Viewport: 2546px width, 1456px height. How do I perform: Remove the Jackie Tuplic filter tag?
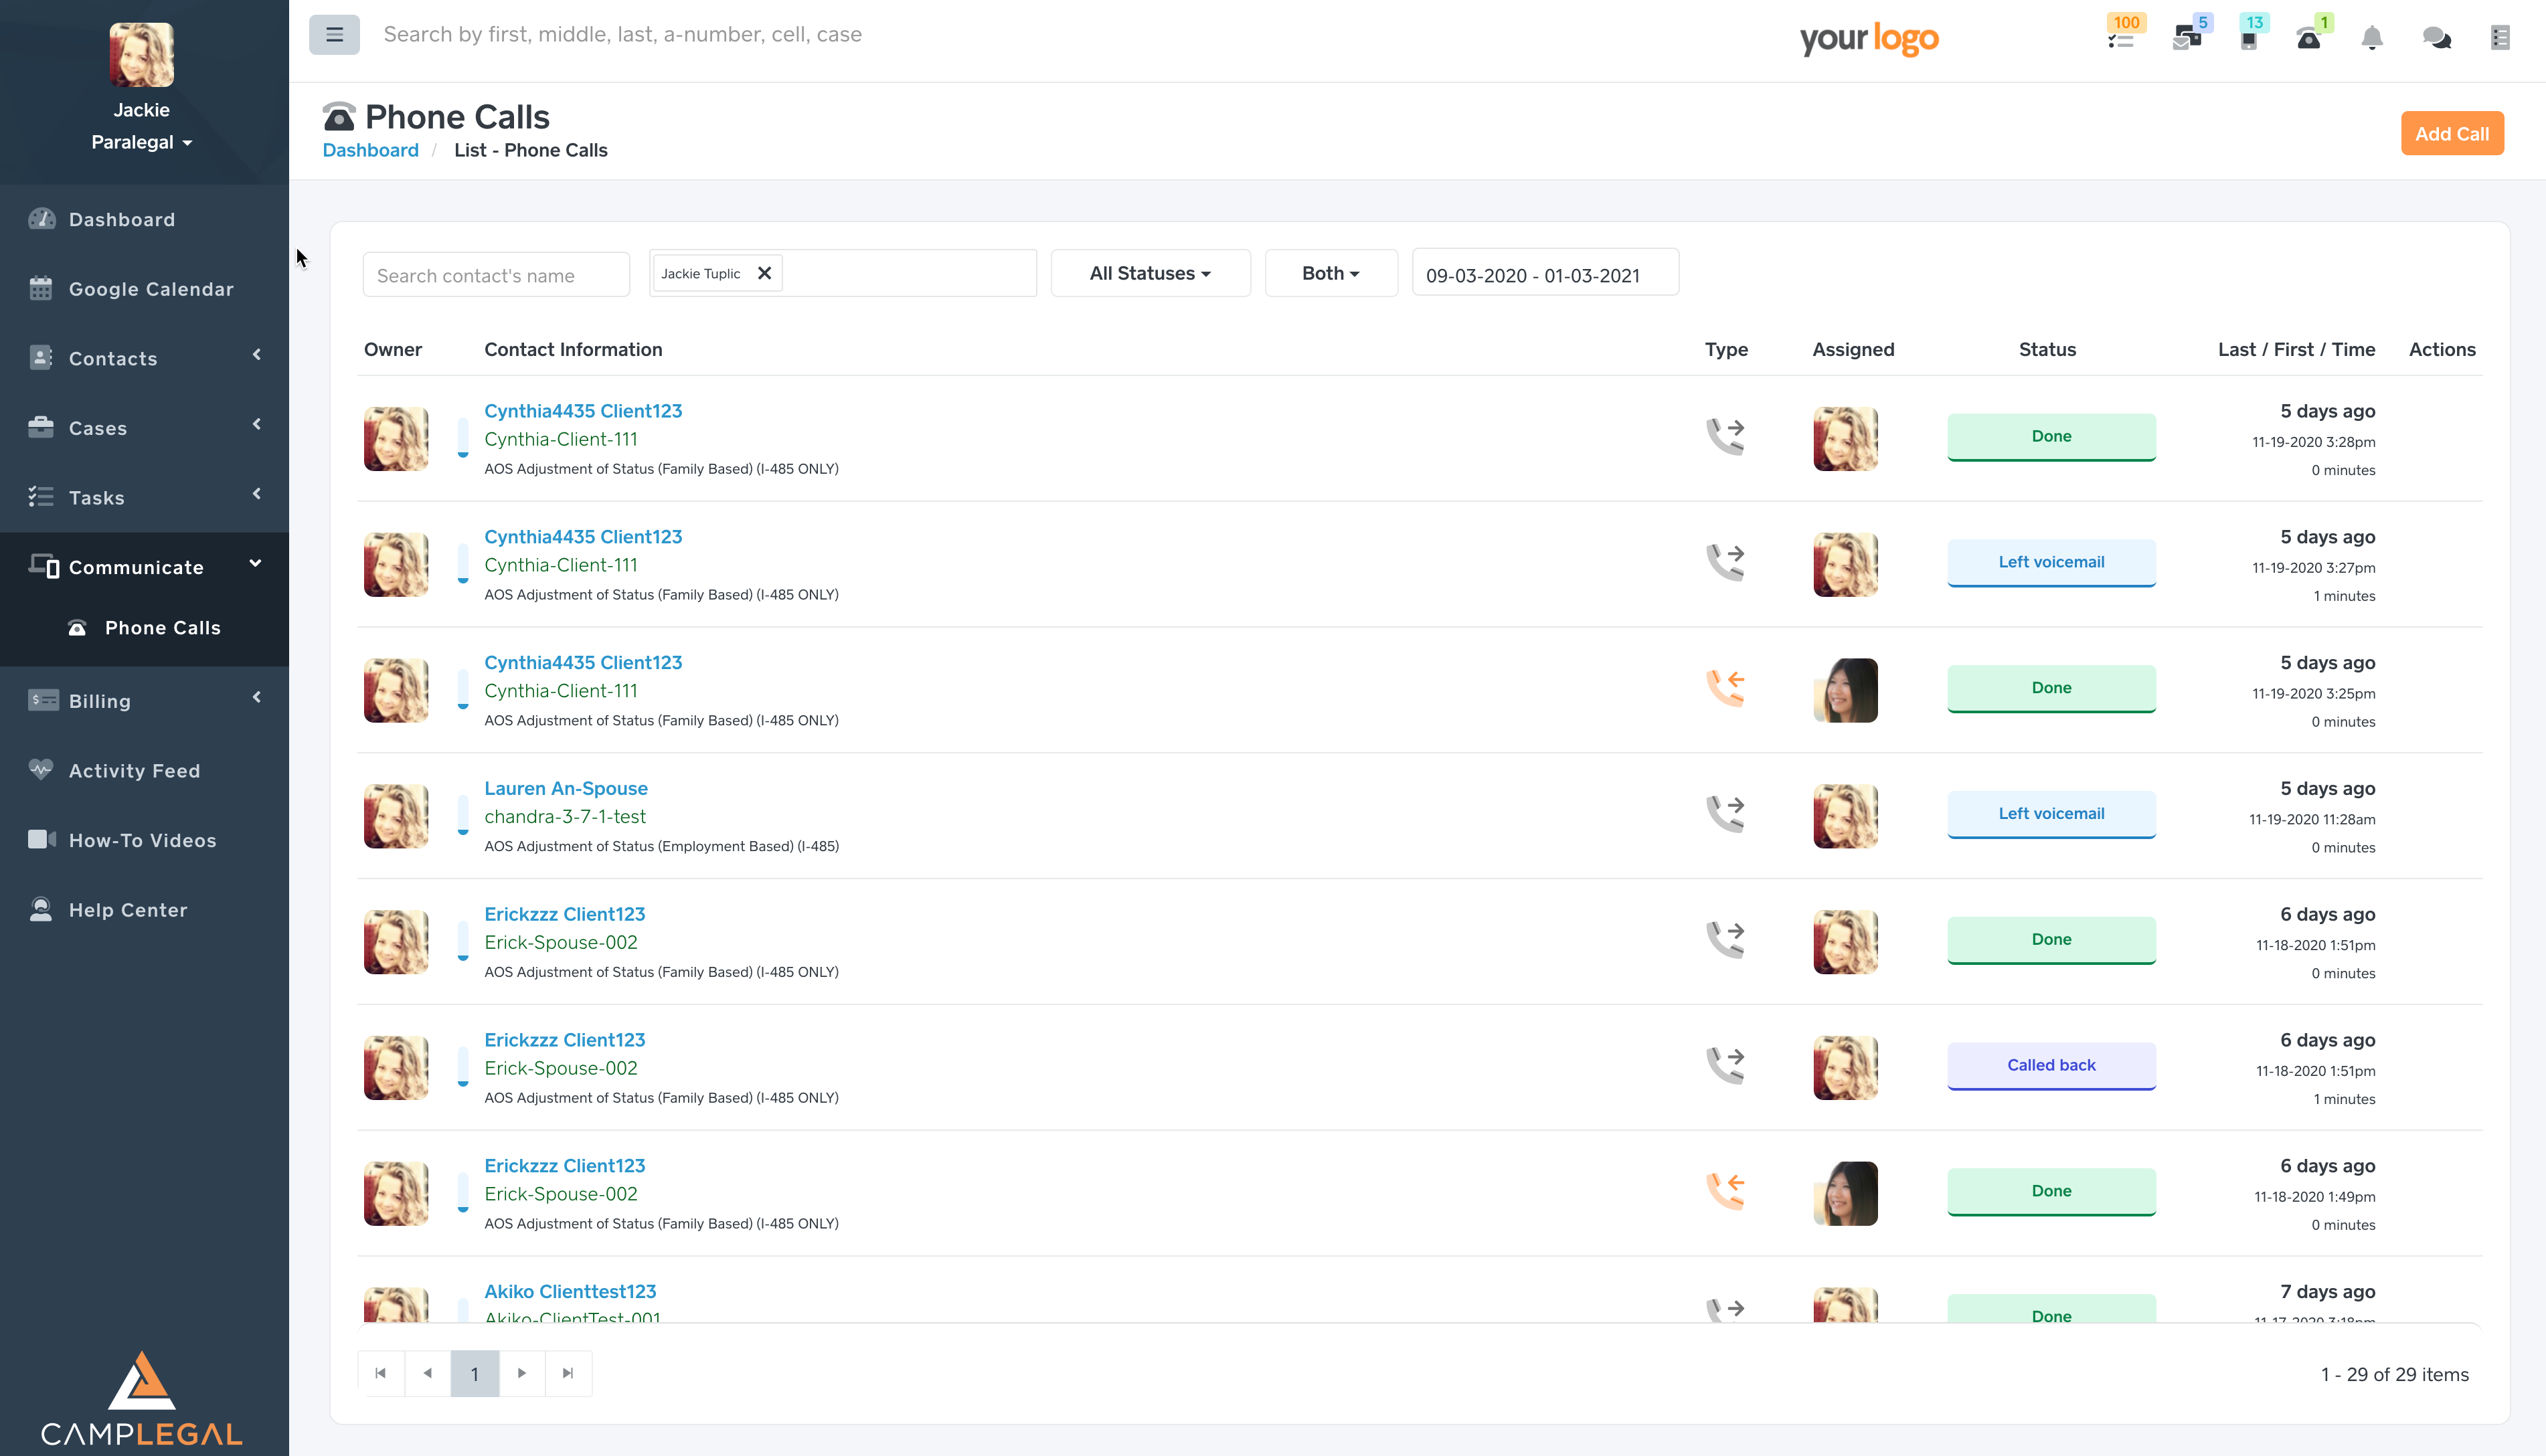(764, 273)
